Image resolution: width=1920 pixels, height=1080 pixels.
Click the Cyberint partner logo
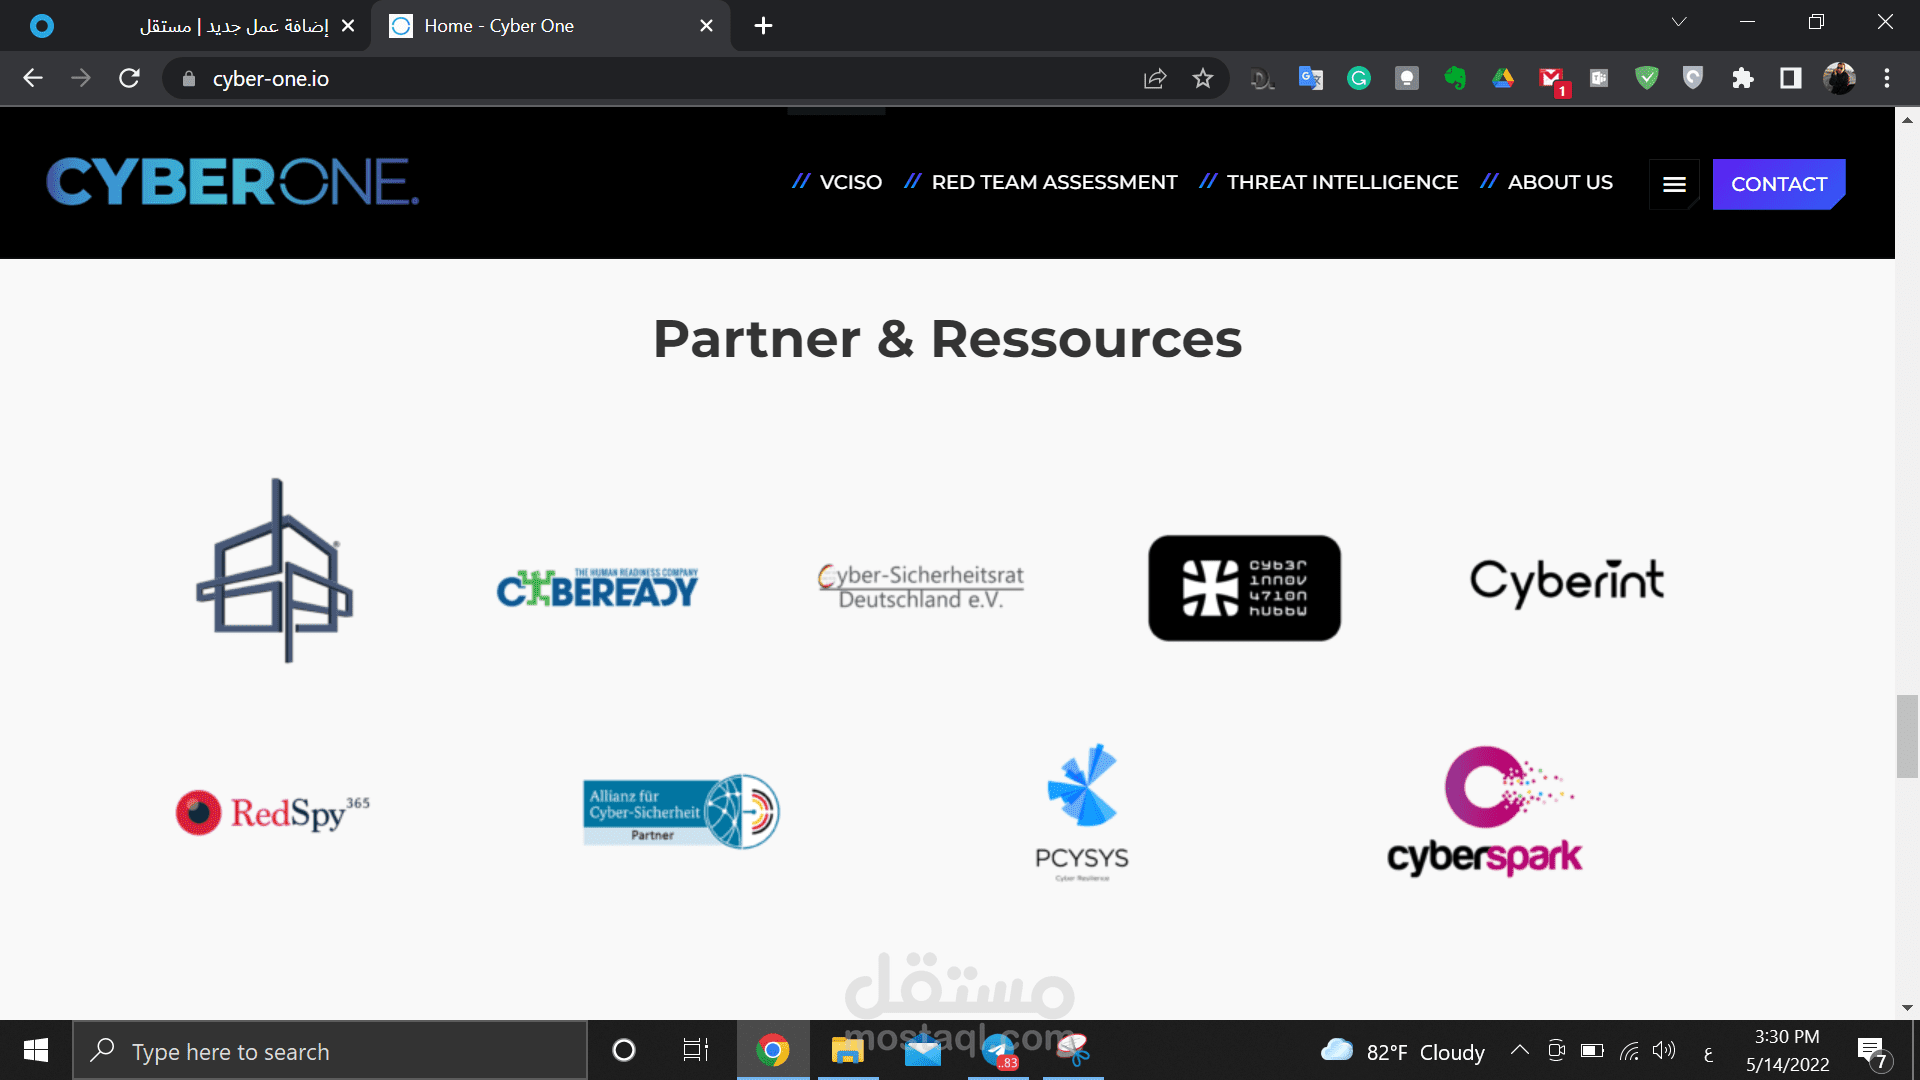pos(1566,583)
